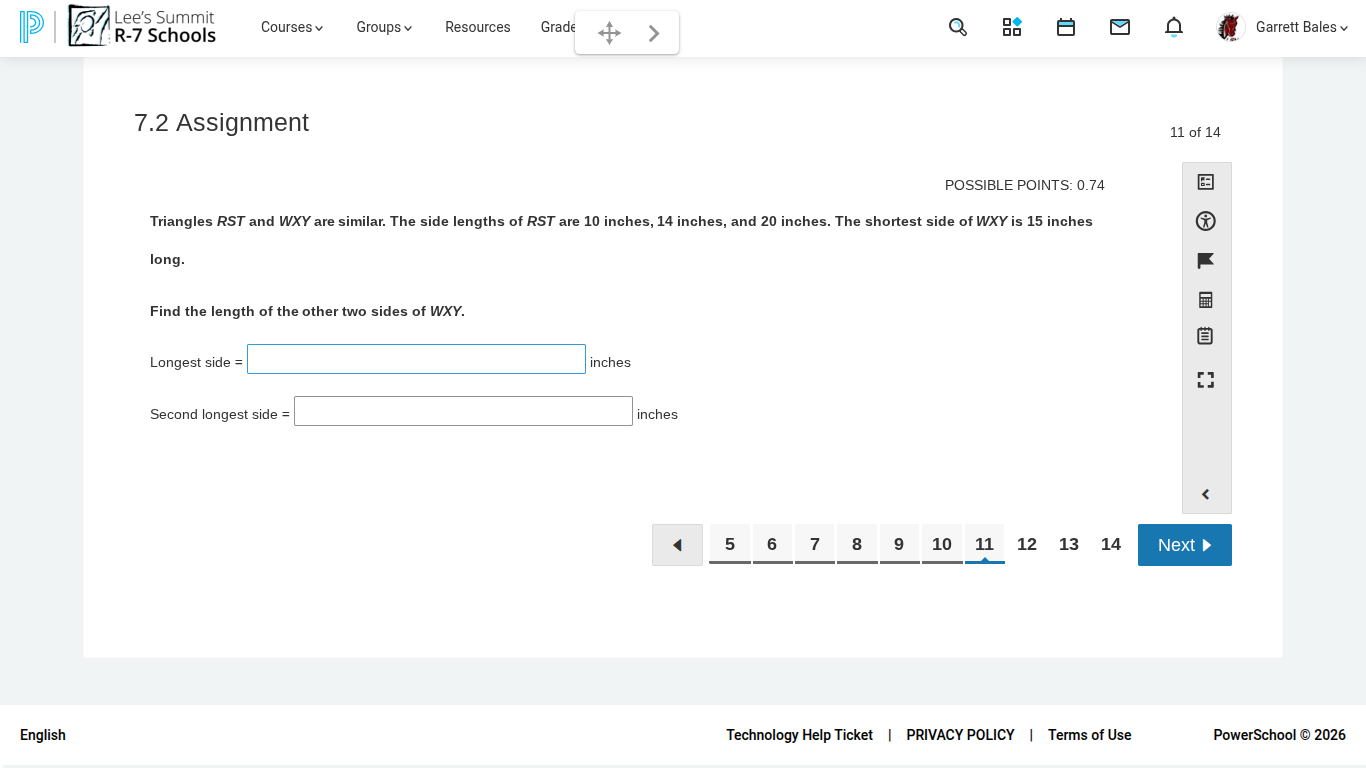The image size is (1366, 768).
Task: Open the question review list icon
Action: click(1205, 182)
